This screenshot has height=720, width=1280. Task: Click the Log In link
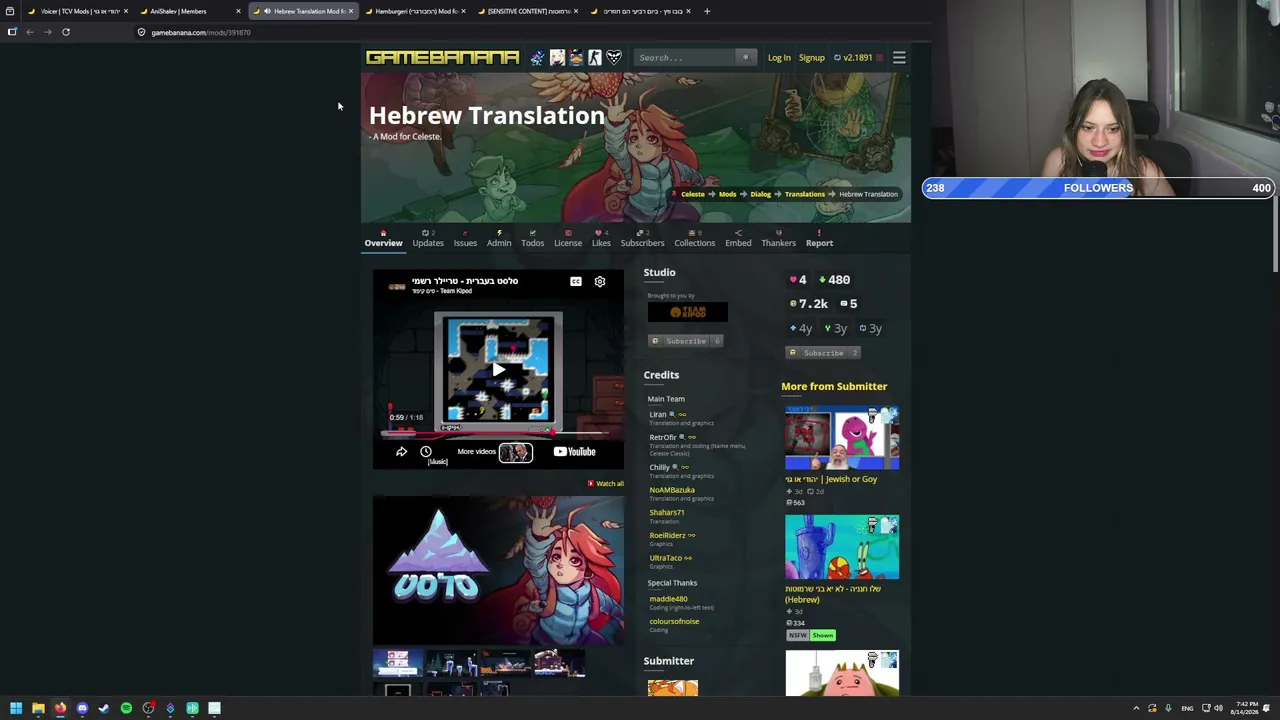[779, 58]
